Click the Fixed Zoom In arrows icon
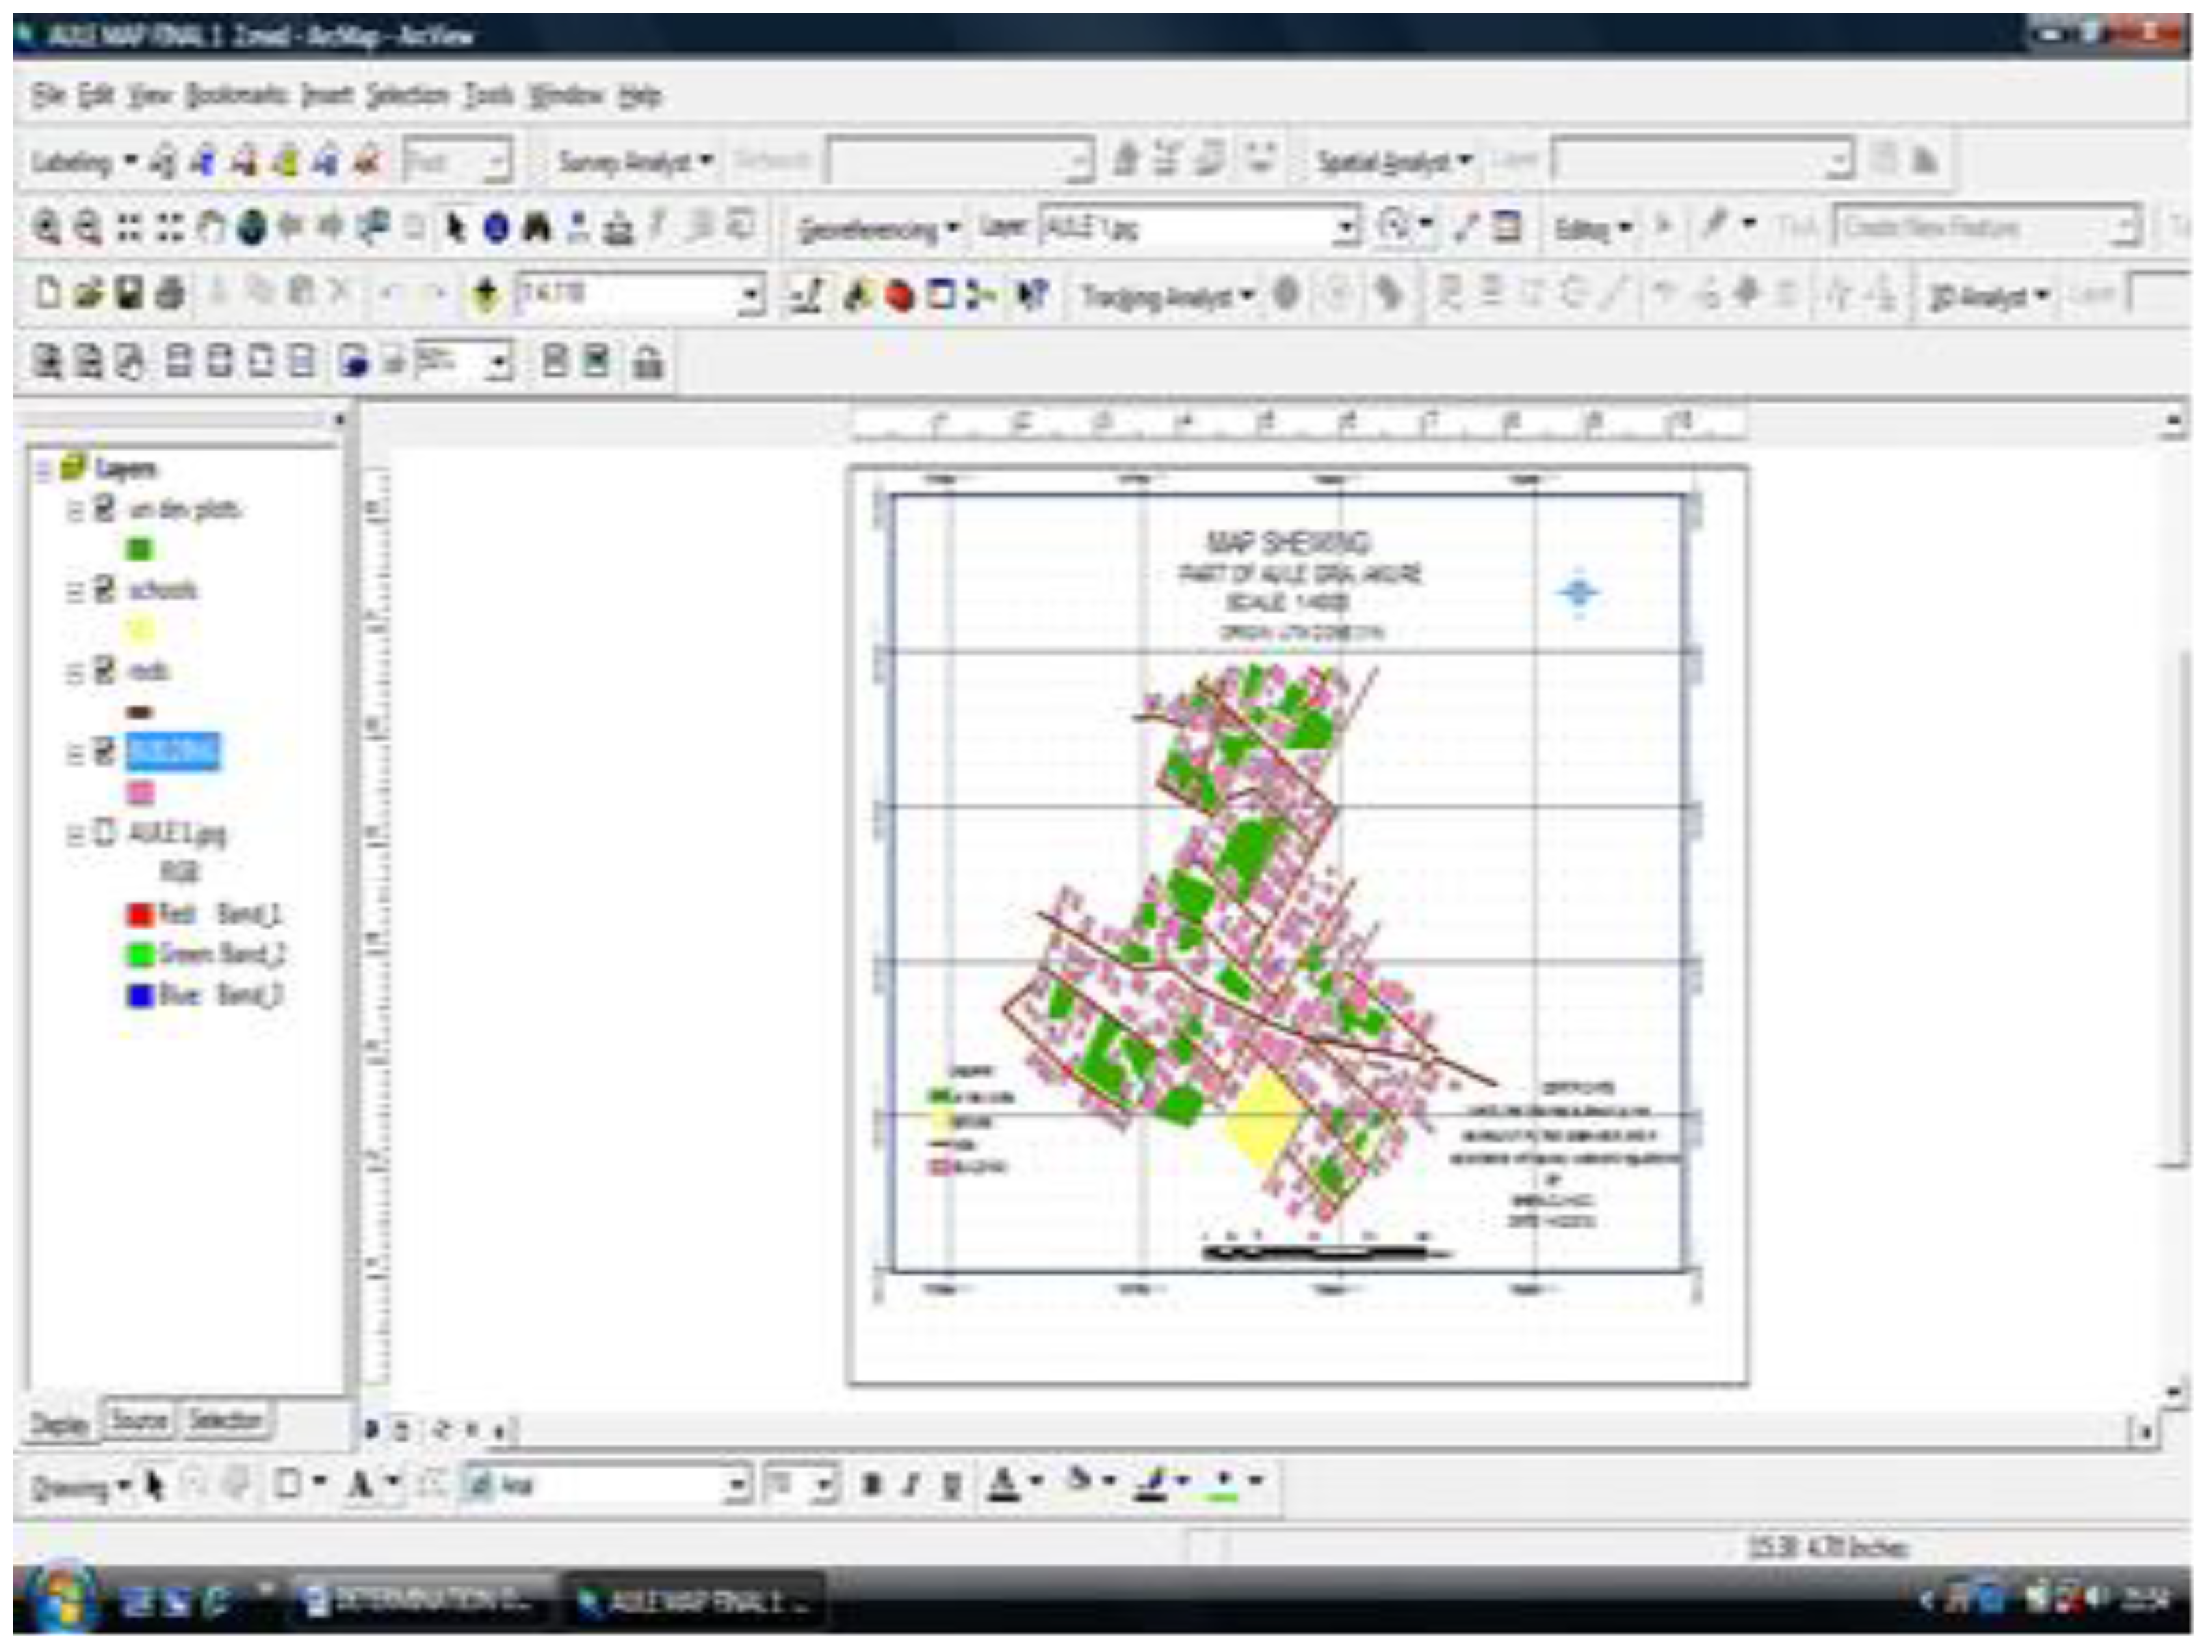 point(129,228)
